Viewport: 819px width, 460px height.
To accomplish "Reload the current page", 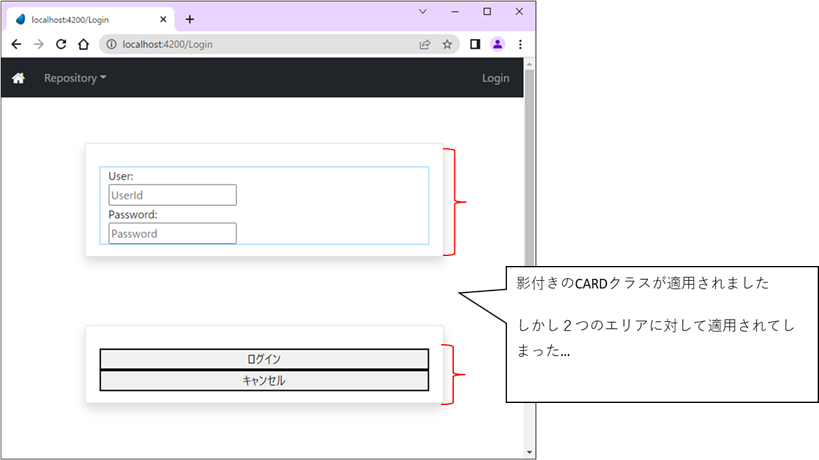I will pyautogui.click(x=61, y=44).
